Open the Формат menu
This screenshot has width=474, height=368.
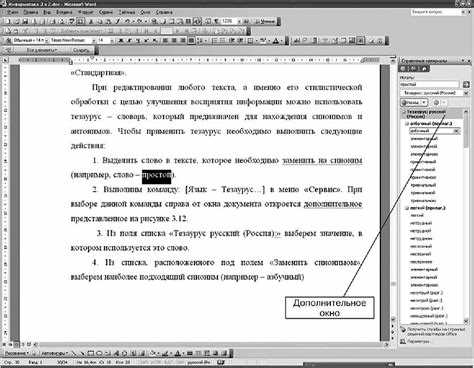pyautogui.click(x=86, y=12)
